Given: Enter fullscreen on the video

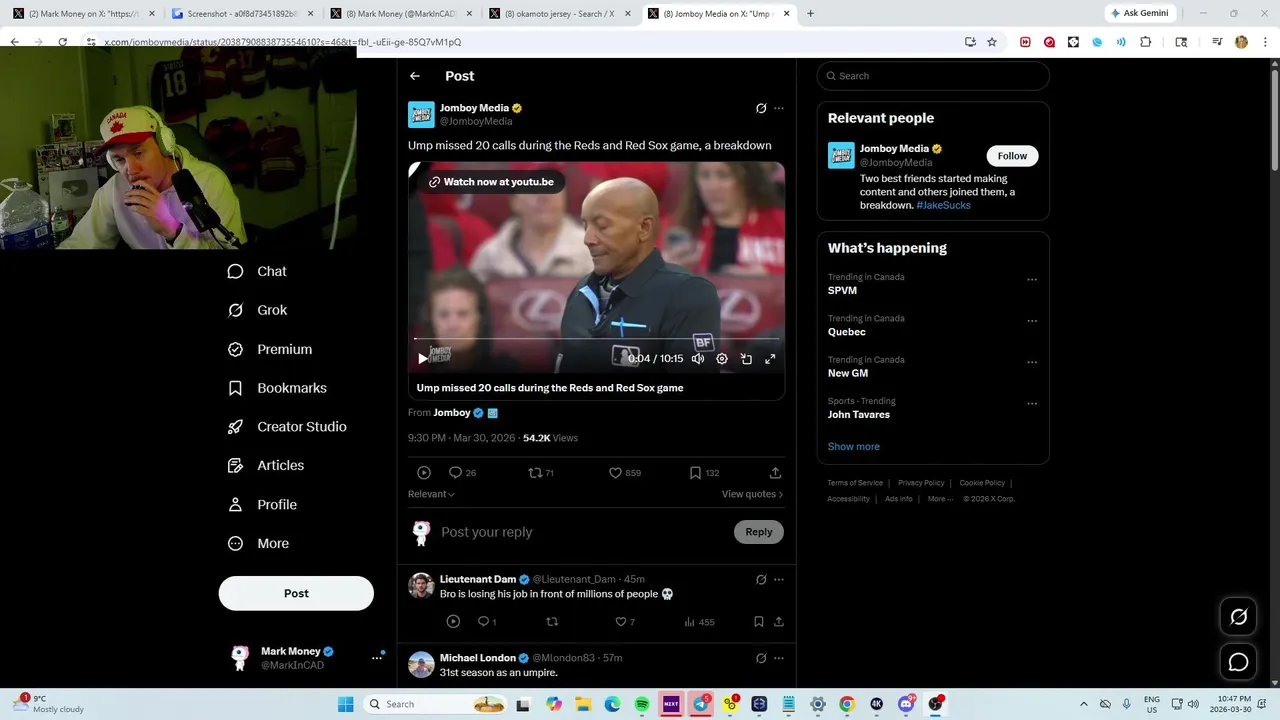Looking at the screenshot, I should pos(770,358).
